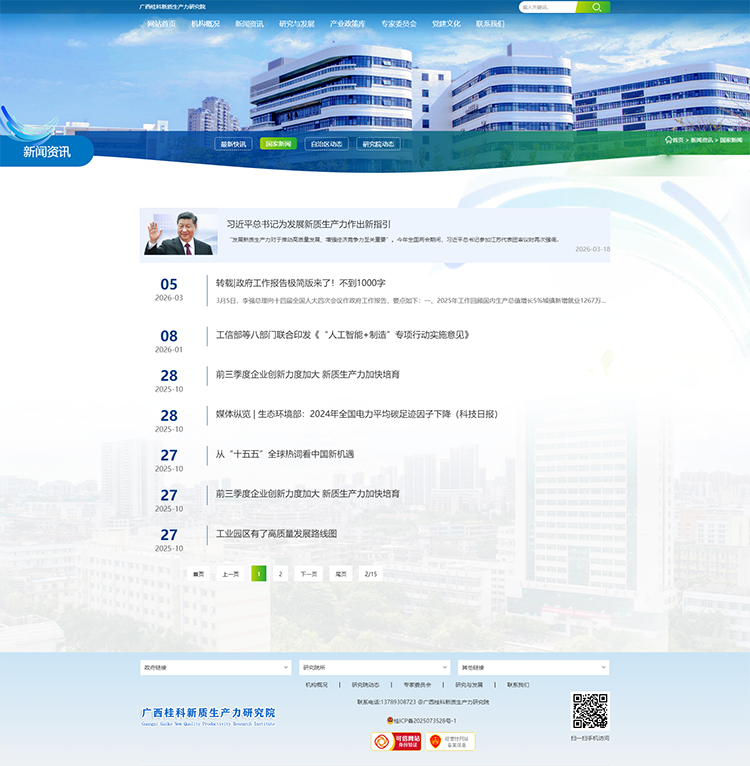Screen dimensions: 750x766
Task: Select the 自治区动态 tab
Action: (x=326, y=144)
